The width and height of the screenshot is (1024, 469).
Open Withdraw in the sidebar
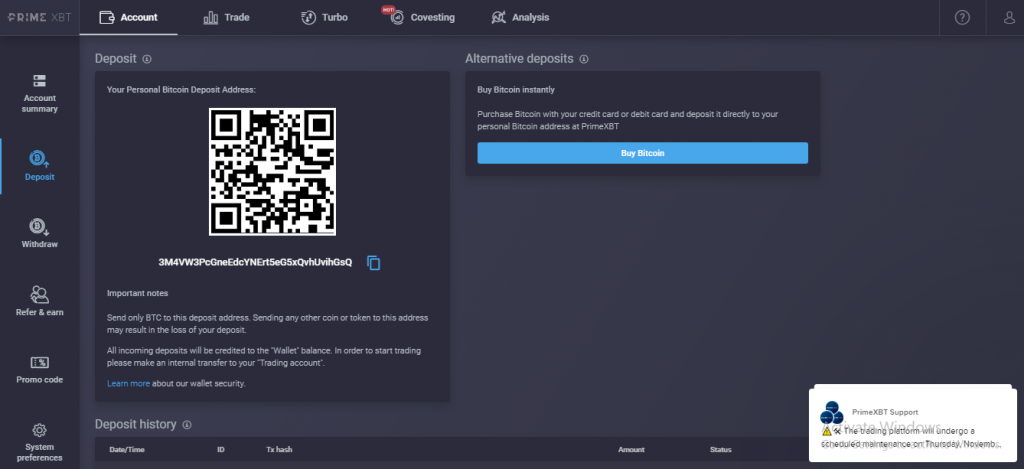click(39, 234)
